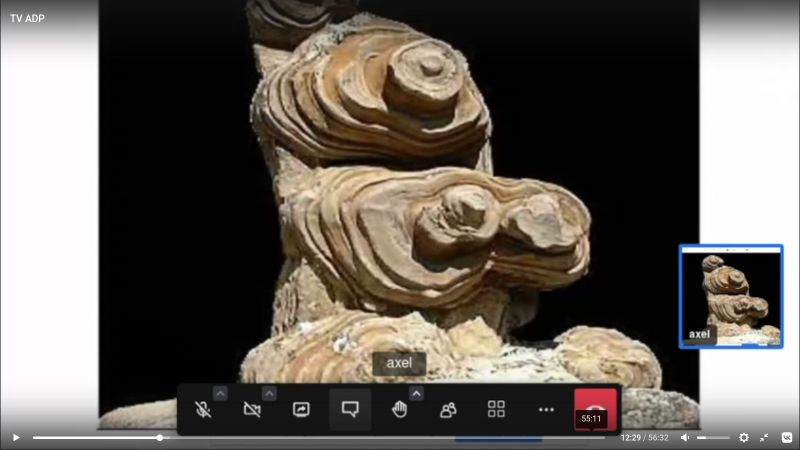Adjust the volume slider
The width and height of the screenshot is (800, 450).
[x=713, y=438]
